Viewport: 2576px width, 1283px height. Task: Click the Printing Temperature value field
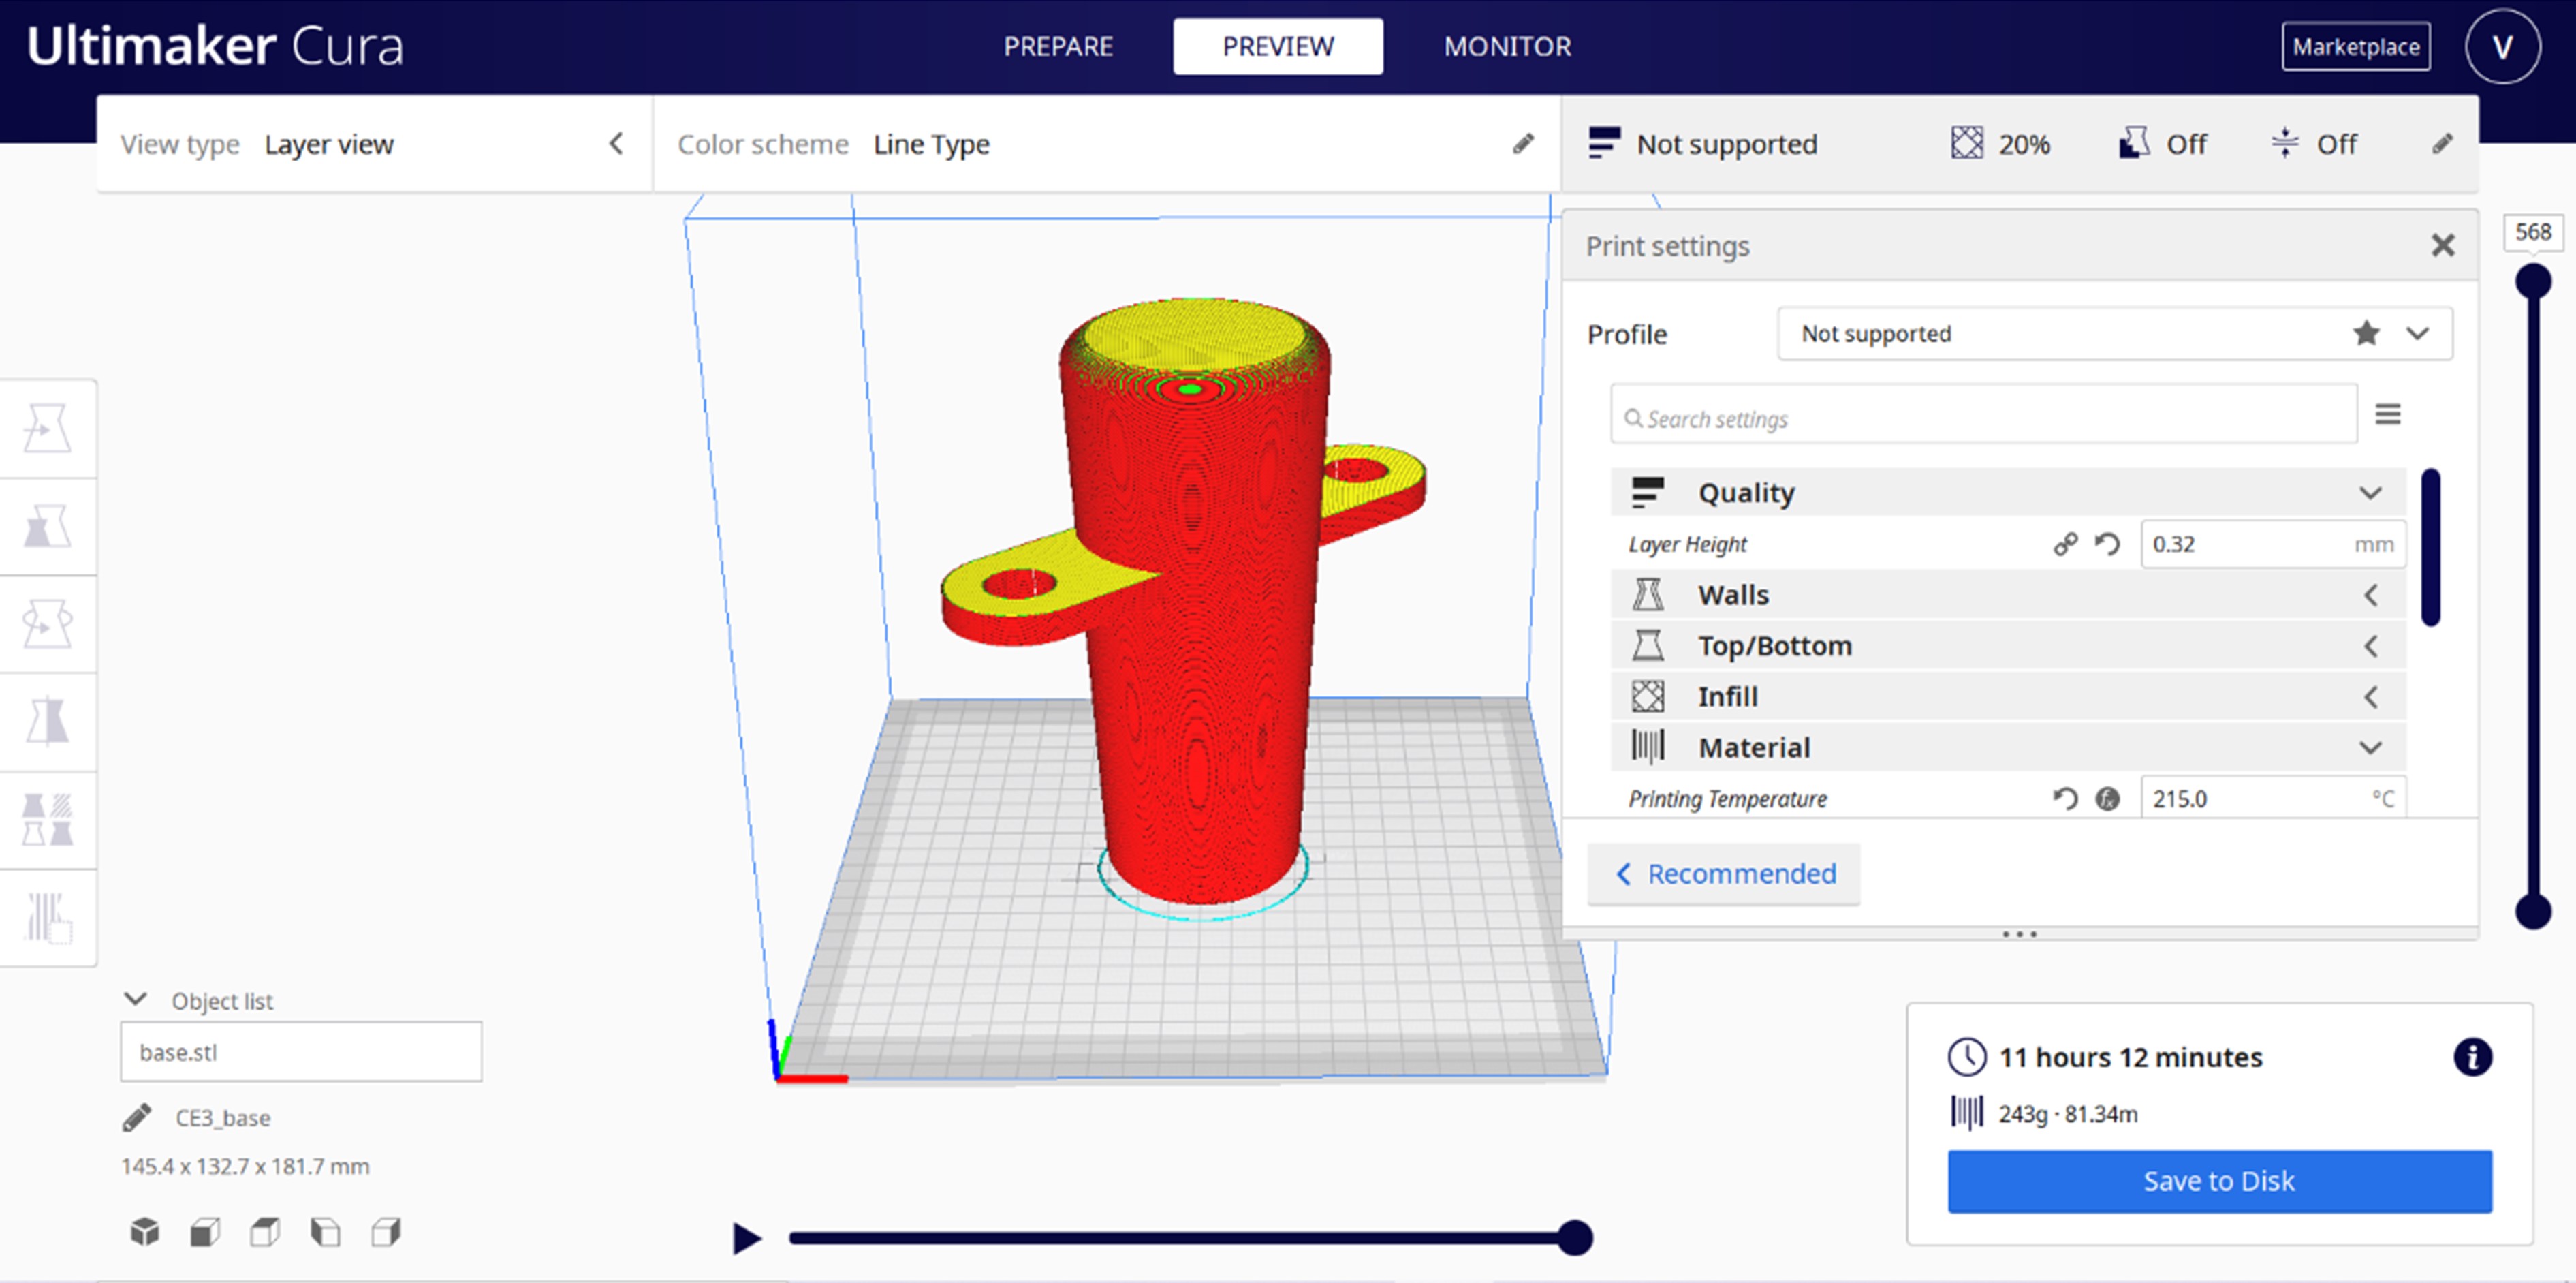(x=2272, y=798)
